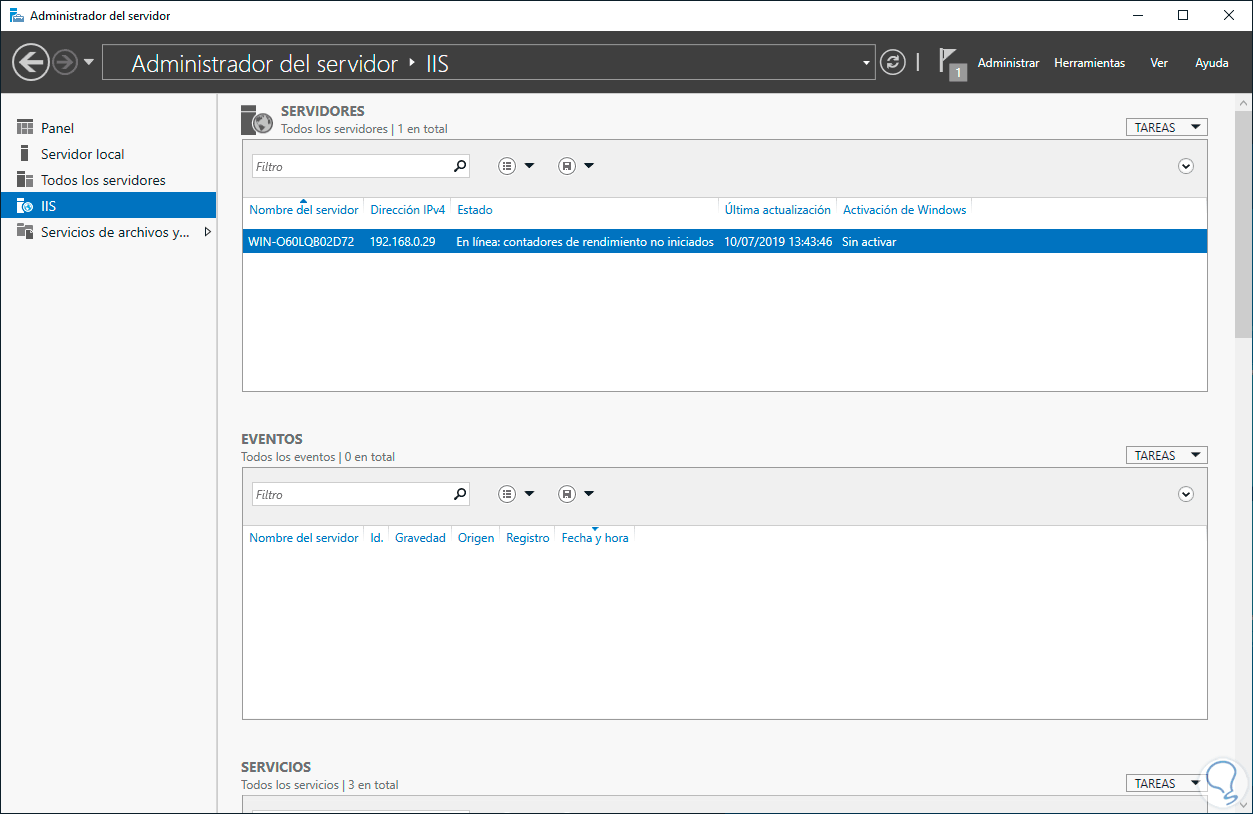The height and width of the screenshot is (814, 1253).
Task: Click the IP address 192.168.0.29 cell
Action: pos(402,242)
